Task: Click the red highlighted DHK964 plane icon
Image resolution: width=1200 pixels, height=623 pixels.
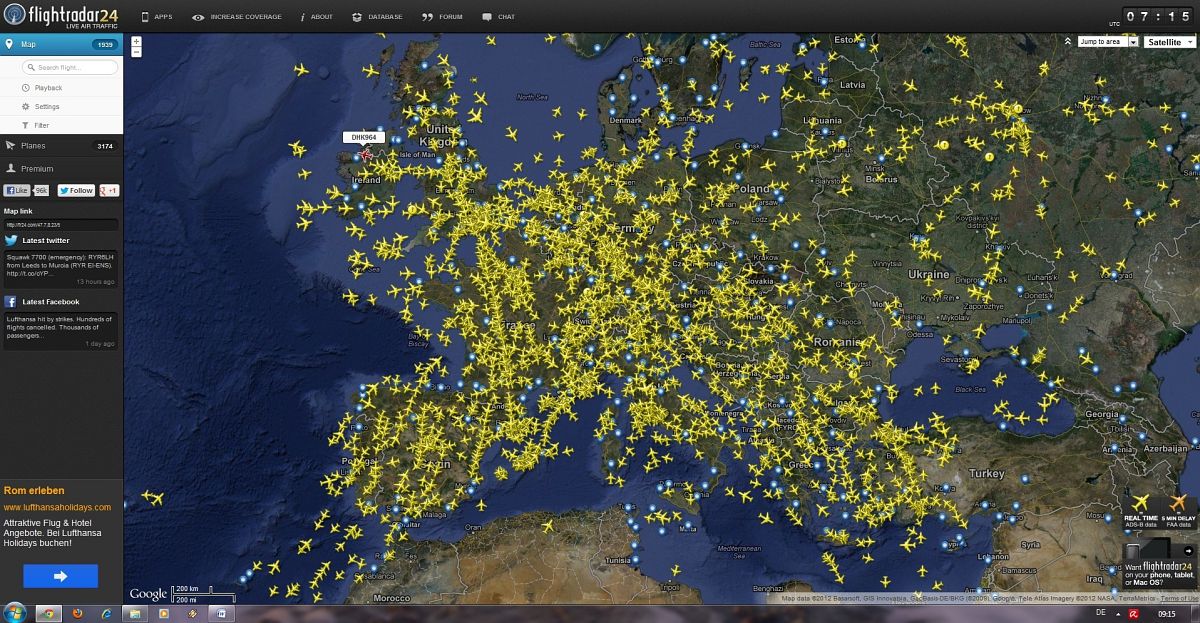Action: 366,155
